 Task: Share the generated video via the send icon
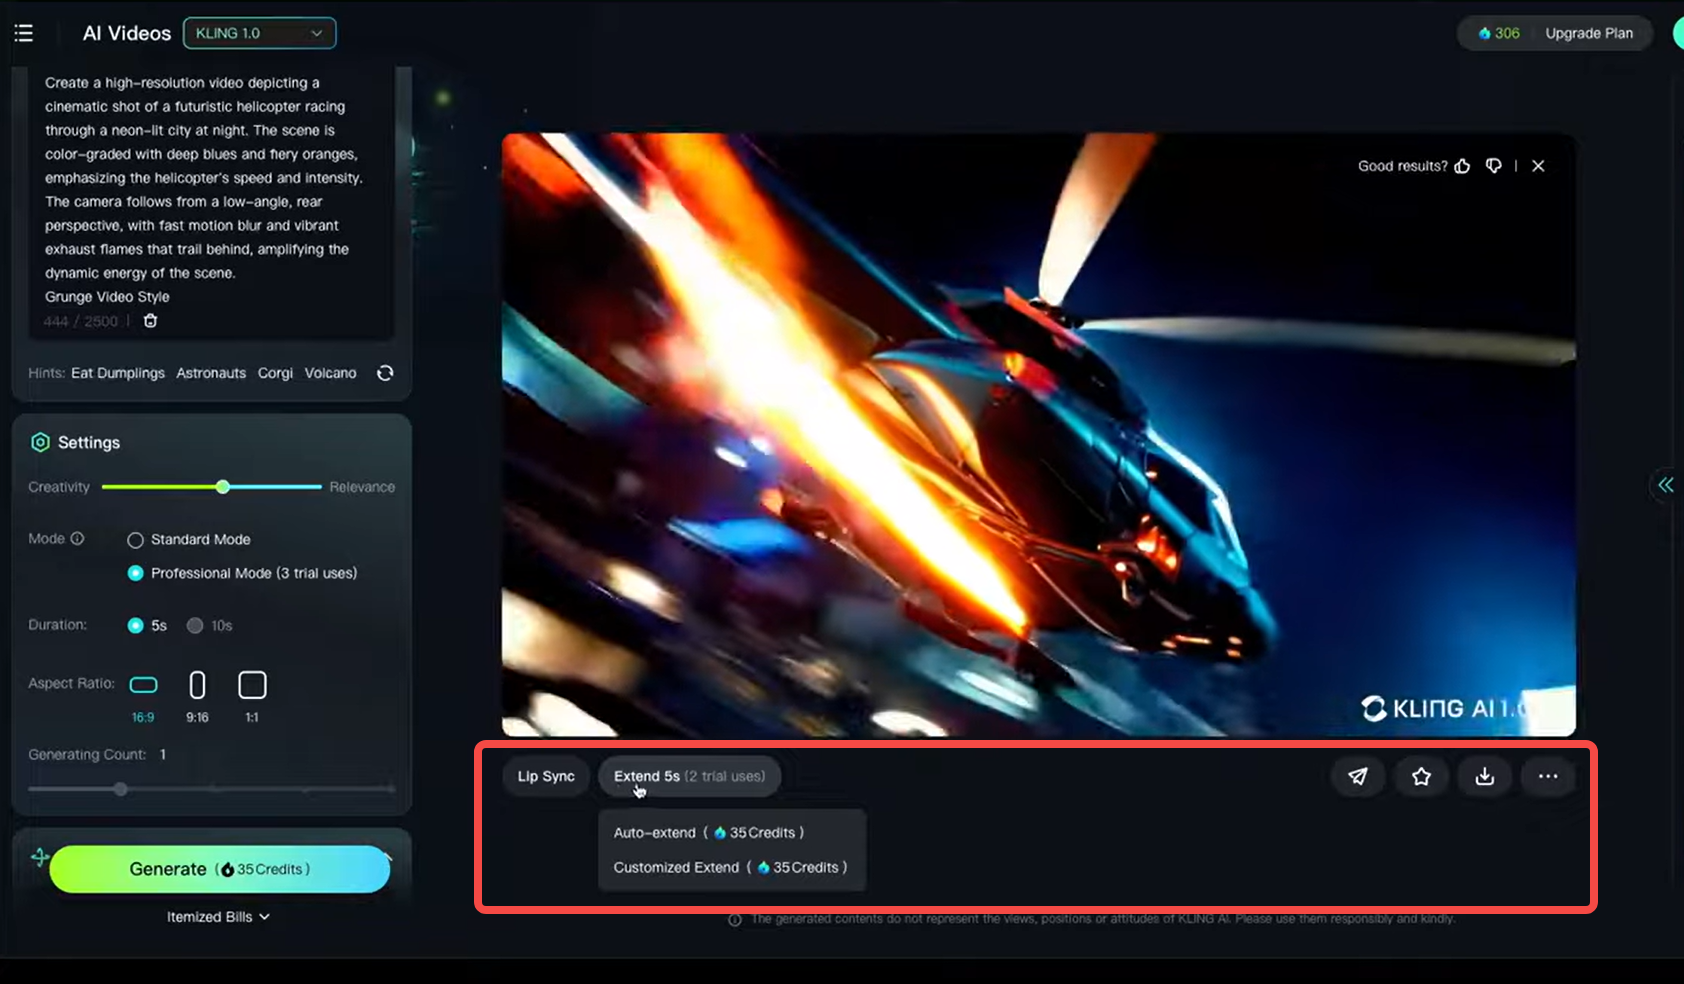click(1357, 776)
